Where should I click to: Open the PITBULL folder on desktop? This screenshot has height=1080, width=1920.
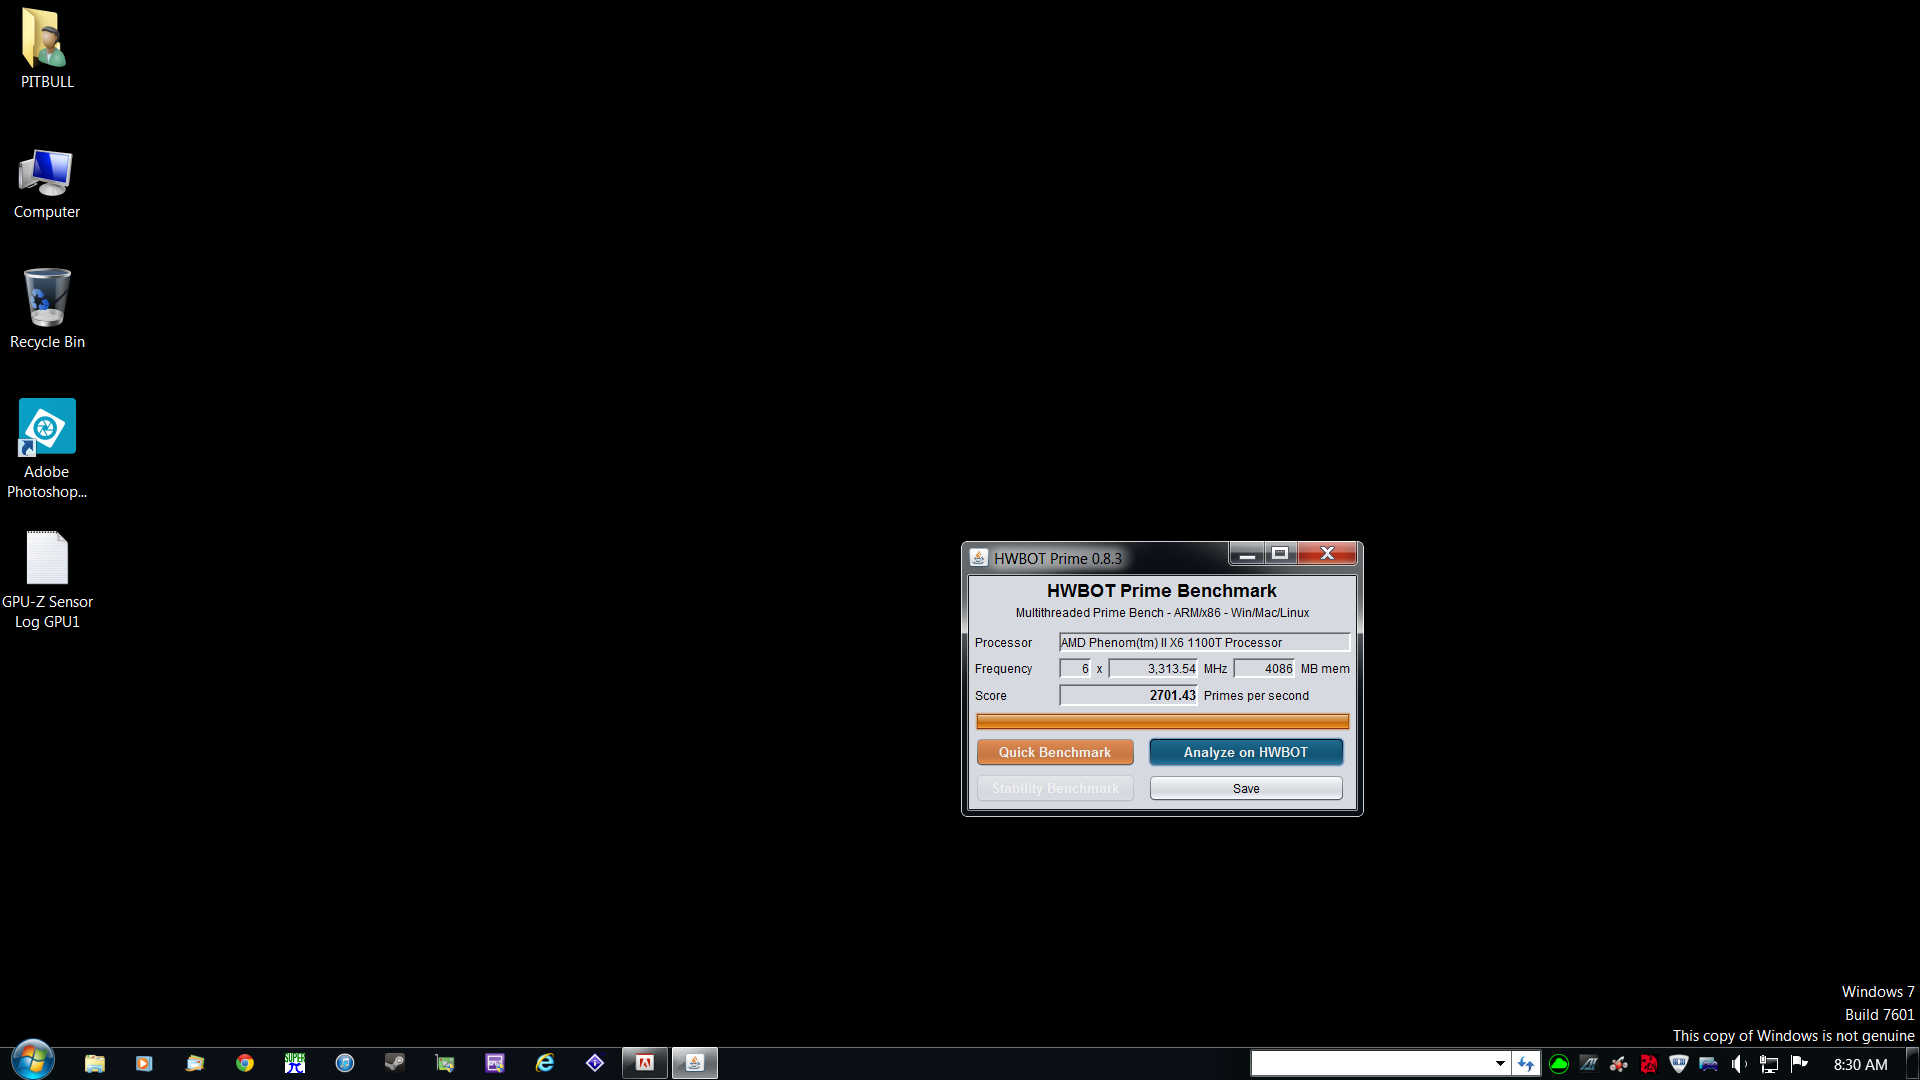pyautogui.click(x=47, y=48)
